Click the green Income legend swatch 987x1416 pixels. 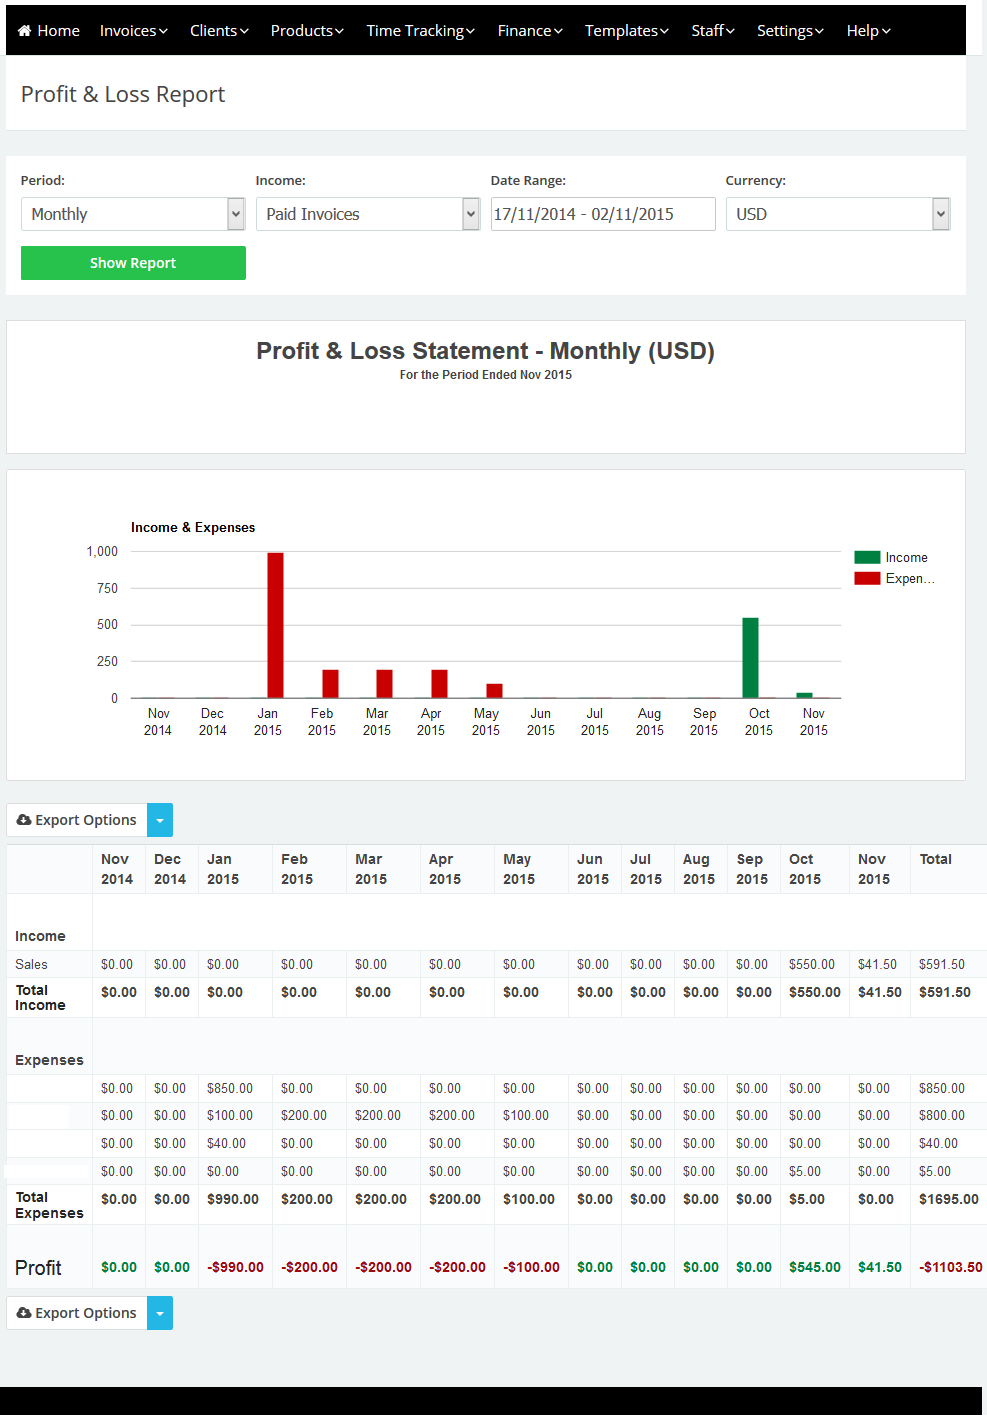867,557
